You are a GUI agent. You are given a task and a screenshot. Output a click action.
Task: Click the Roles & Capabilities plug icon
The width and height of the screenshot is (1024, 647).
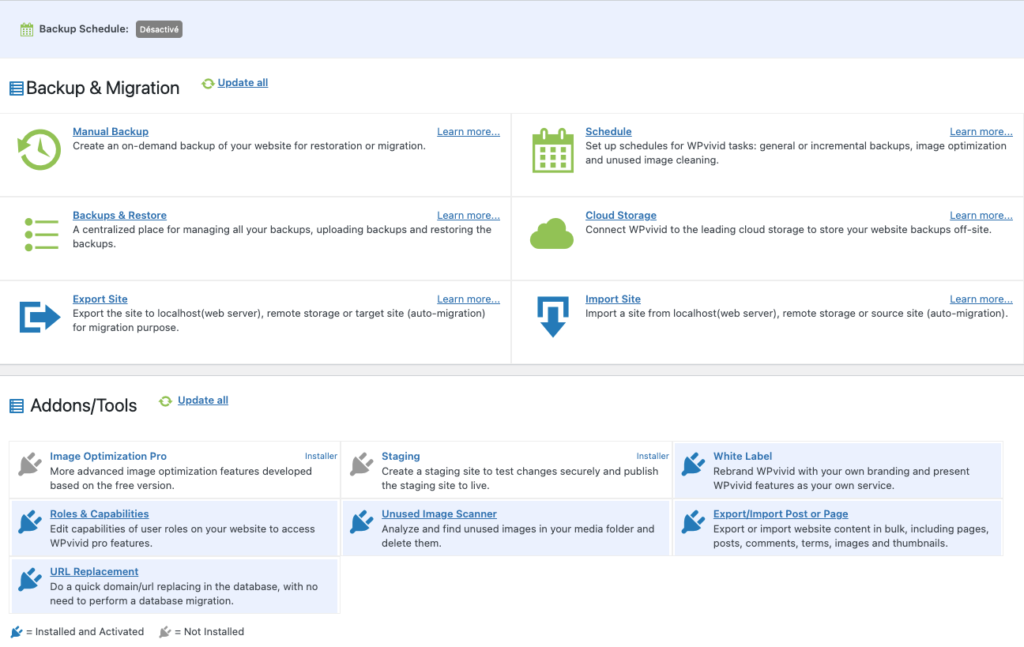pos(30,522)
